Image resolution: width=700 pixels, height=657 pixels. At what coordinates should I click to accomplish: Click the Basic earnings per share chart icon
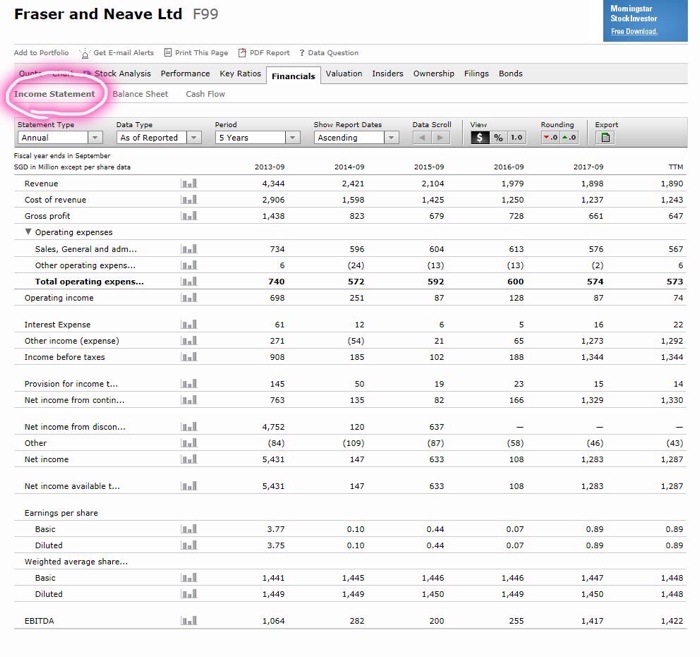189,529
